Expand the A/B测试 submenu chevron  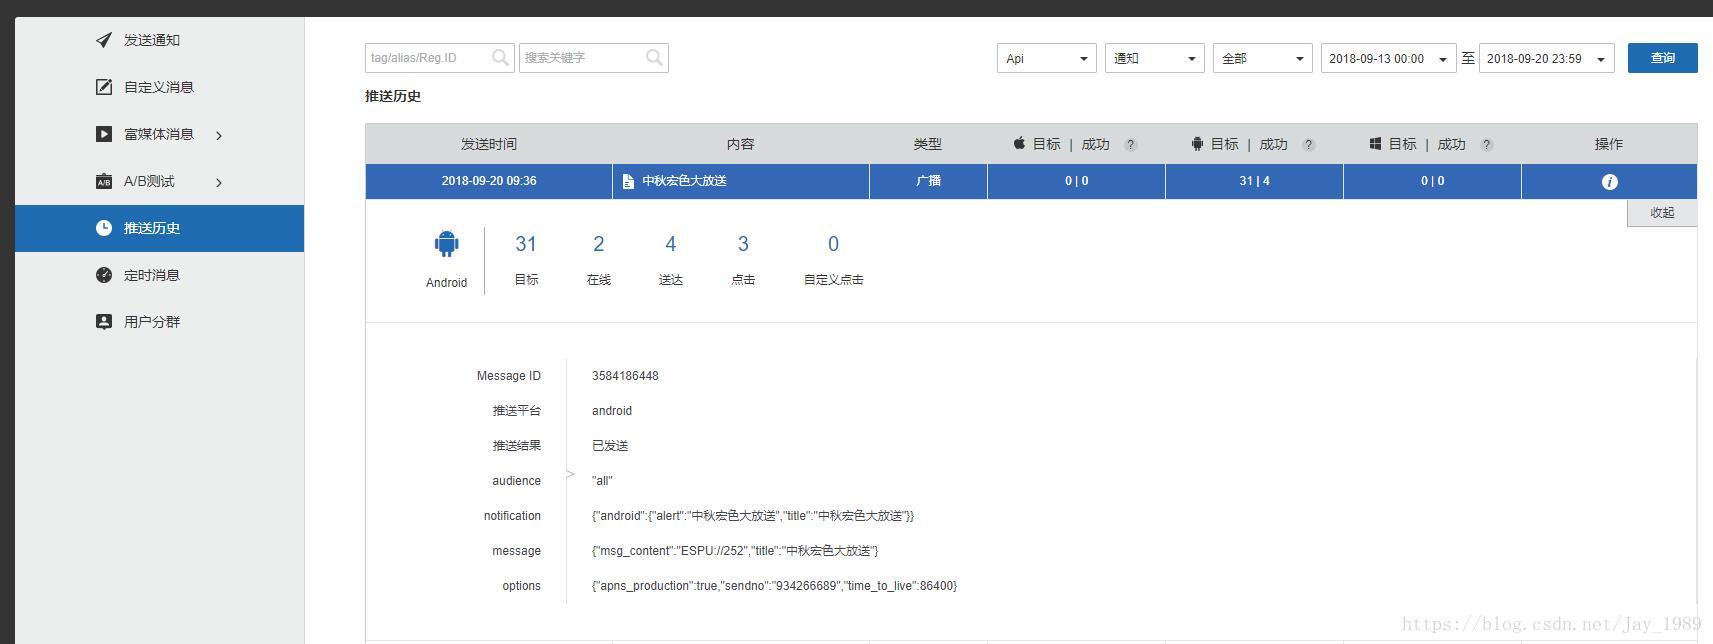[219, 182]
